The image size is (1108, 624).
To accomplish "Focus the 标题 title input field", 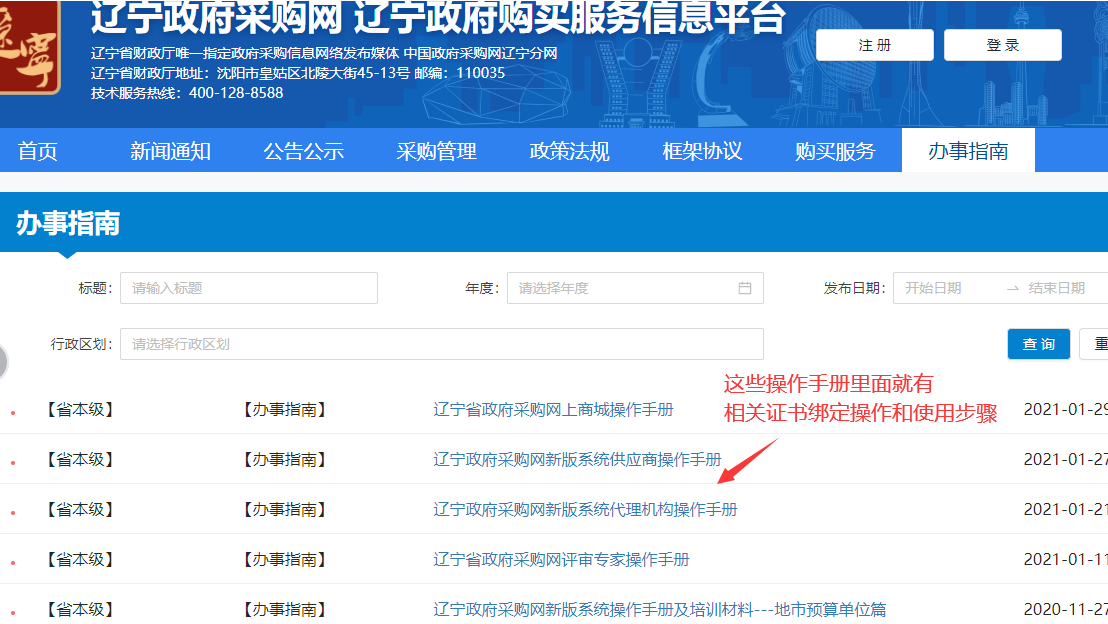I will tap(248, 288).
